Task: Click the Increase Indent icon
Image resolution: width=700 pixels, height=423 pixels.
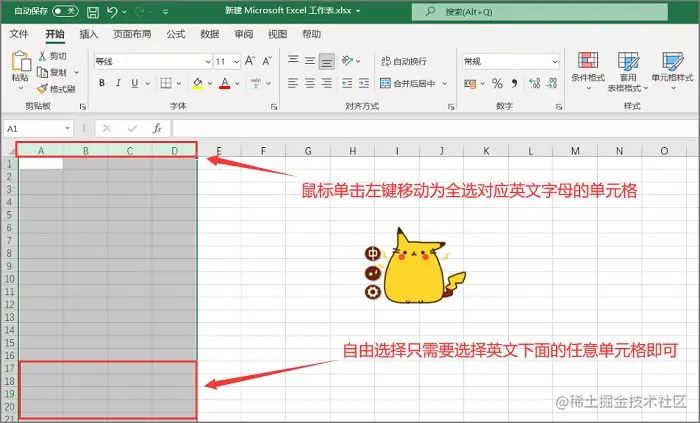Action: click(x=364, y=83)
